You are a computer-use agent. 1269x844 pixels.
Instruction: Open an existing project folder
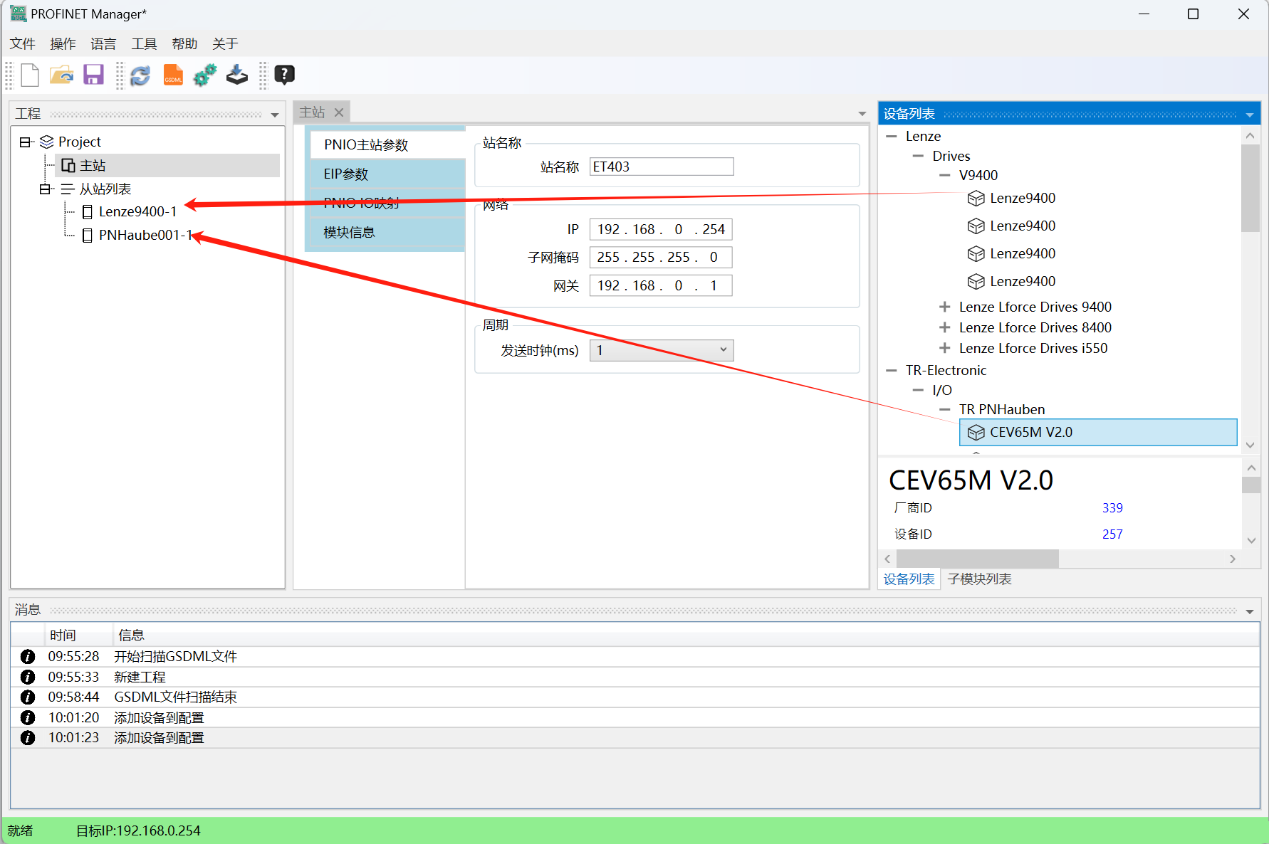coord(62,75)
